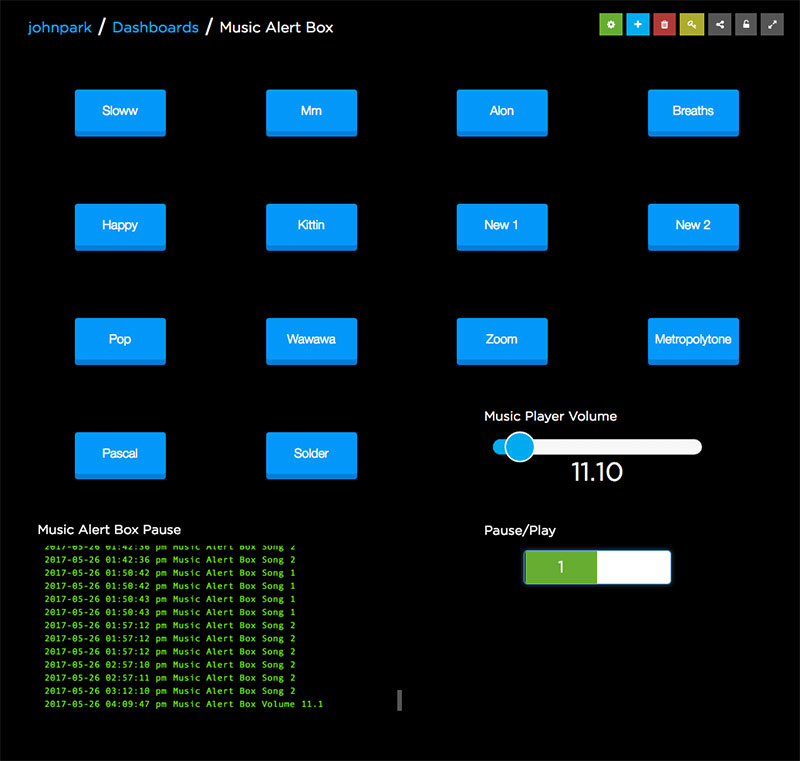800x761 pixels.
Task: Click the red trash delete icon
Action: tap(664, 25)
